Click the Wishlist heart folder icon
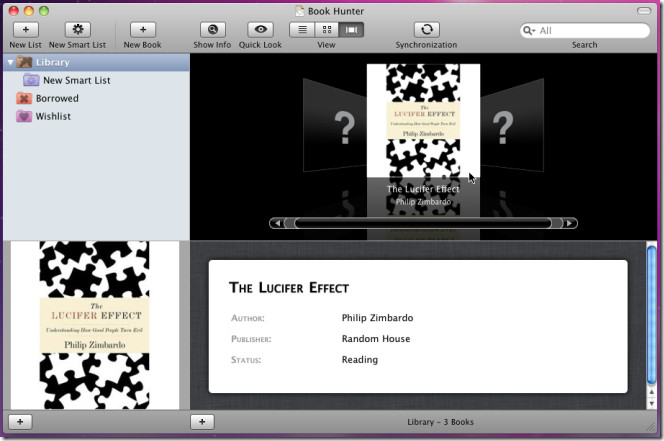 24,116
